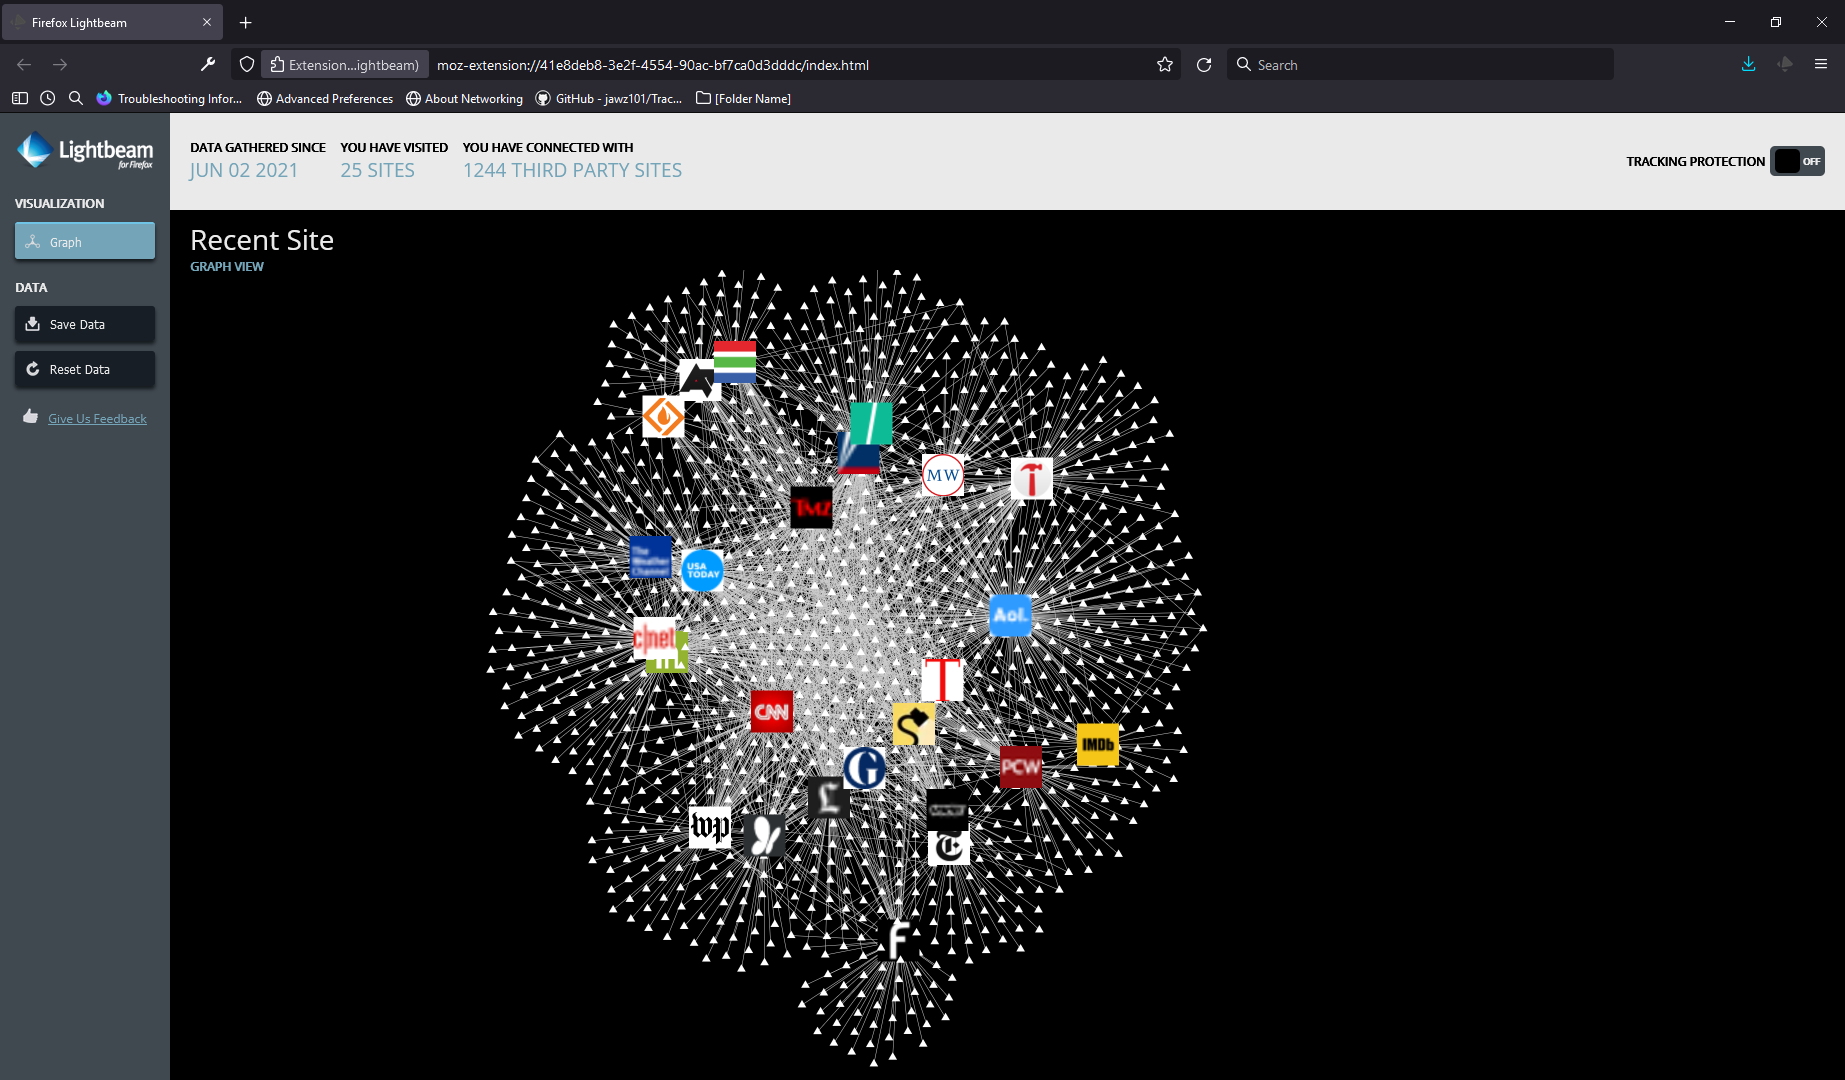Click the URL address field
The width and height of the screenshot is (1845, 1080).
tap(790, 65)
